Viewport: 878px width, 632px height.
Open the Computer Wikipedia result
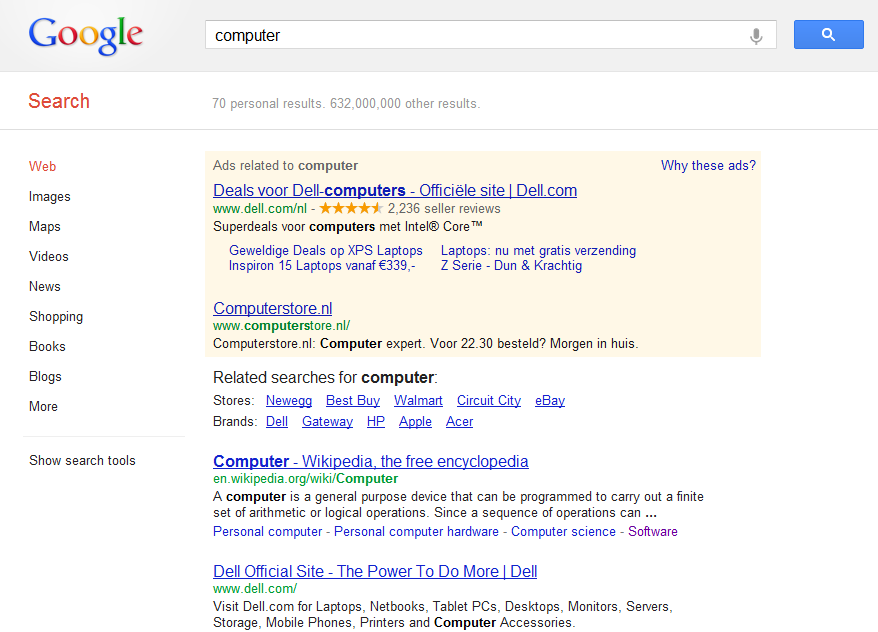370,462
